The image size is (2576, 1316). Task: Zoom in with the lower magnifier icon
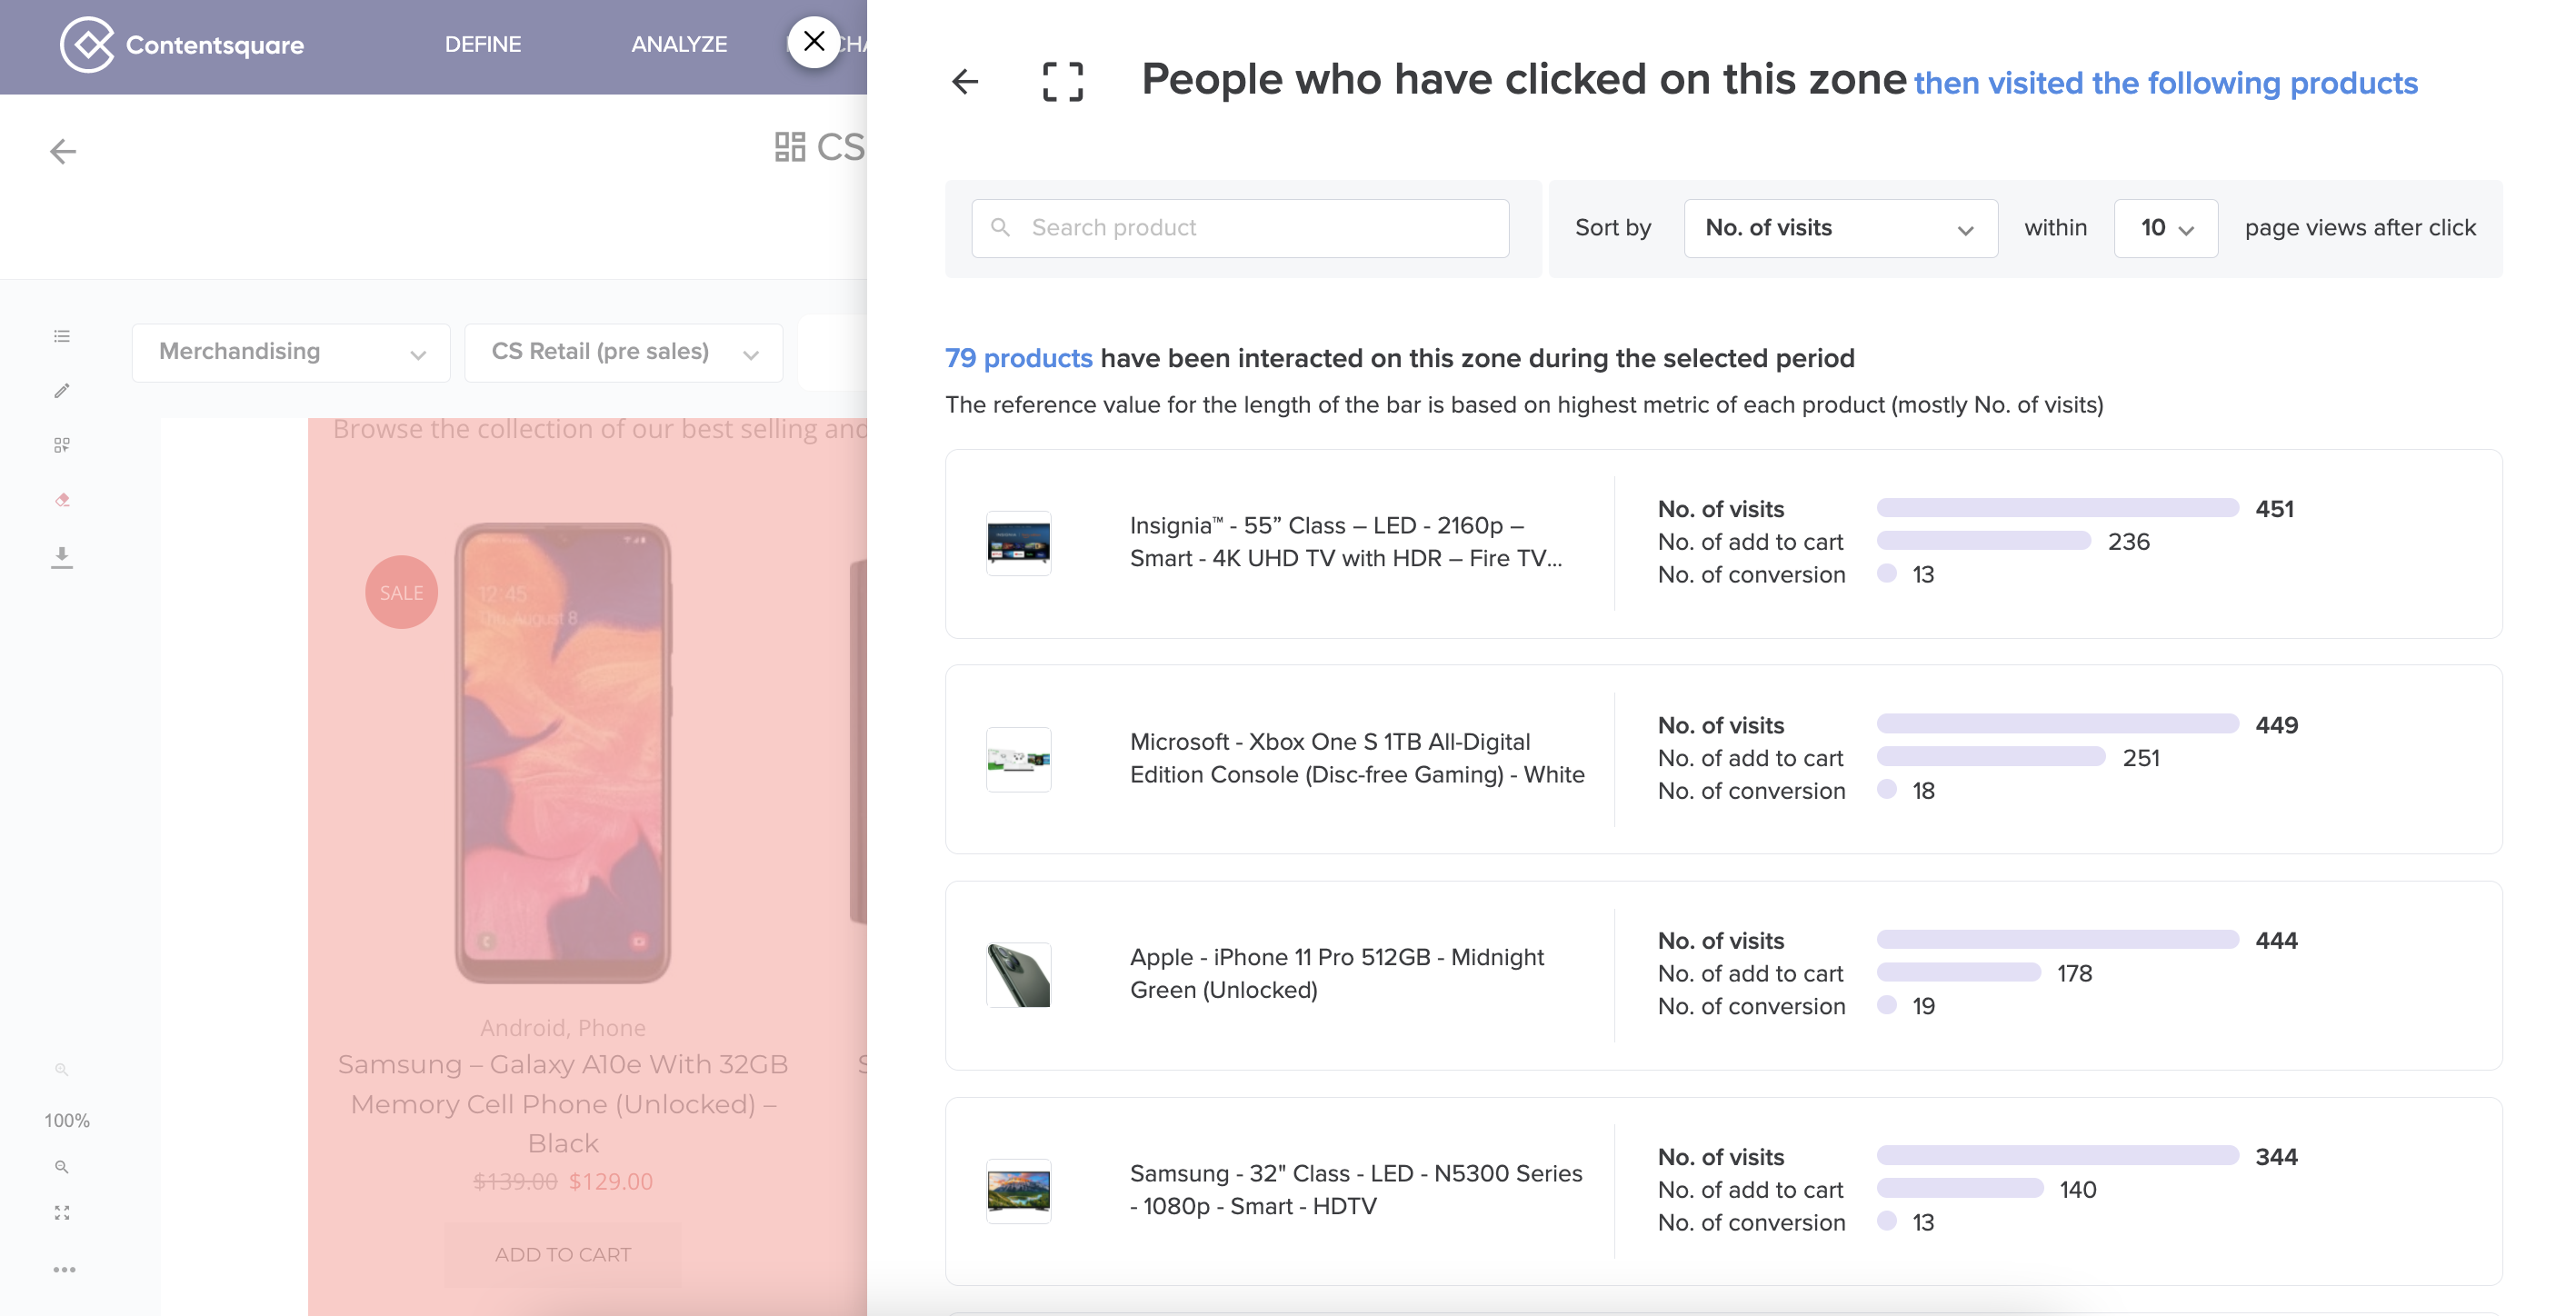click(62, 1167)
